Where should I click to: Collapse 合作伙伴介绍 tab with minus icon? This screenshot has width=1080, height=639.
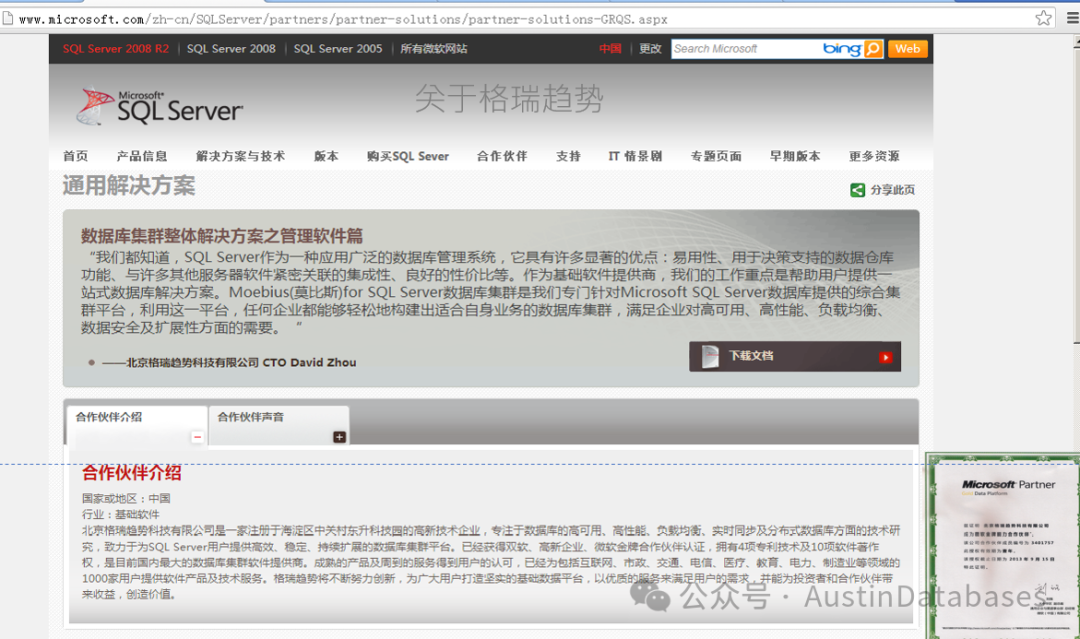197,437
